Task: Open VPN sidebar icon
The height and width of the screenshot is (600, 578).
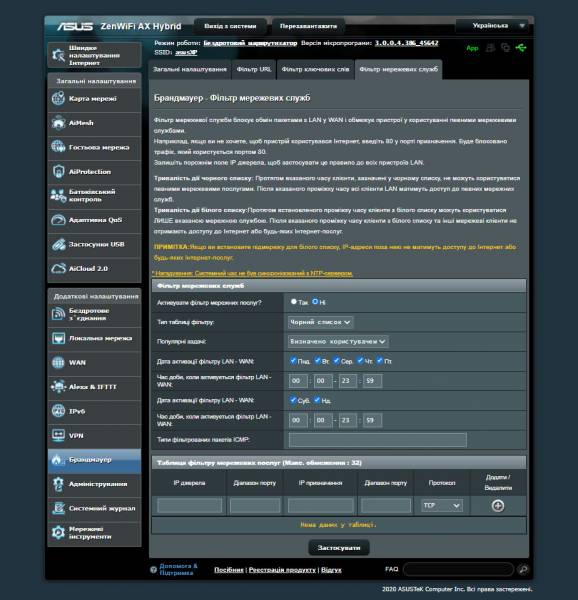Action: pyautogui.click(x=59, y=435)
